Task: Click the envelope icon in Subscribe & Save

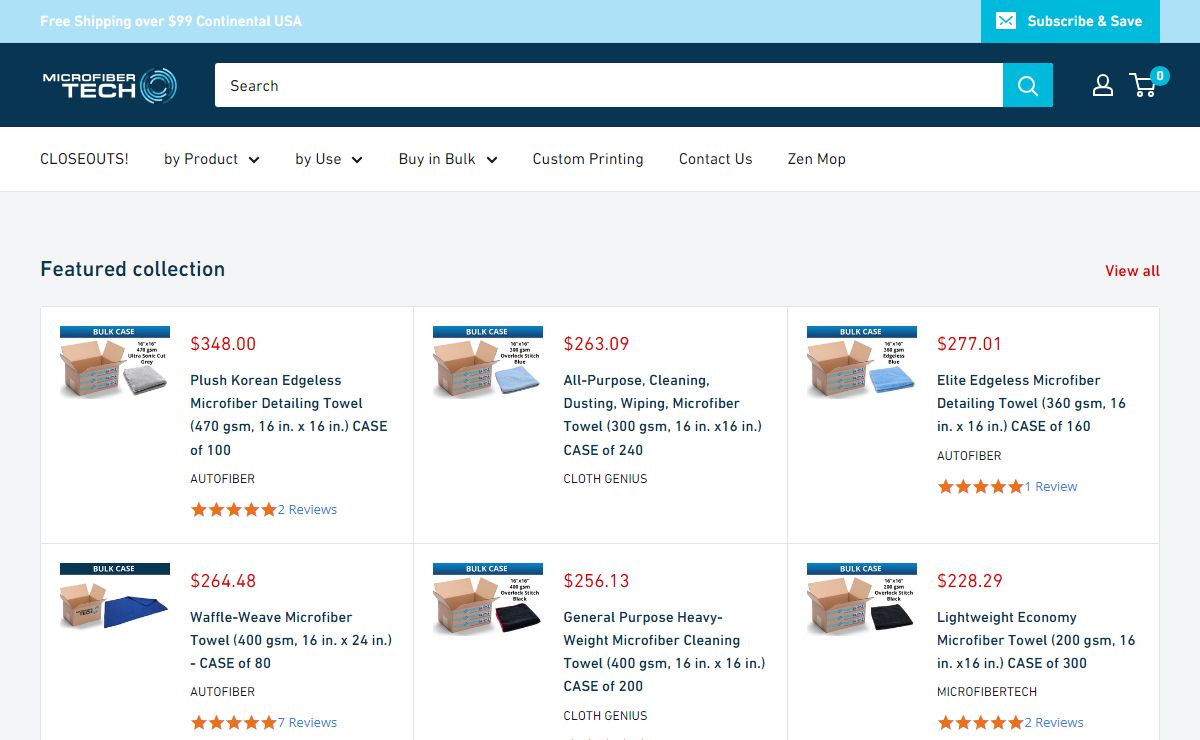Action: coord(1006,21)
